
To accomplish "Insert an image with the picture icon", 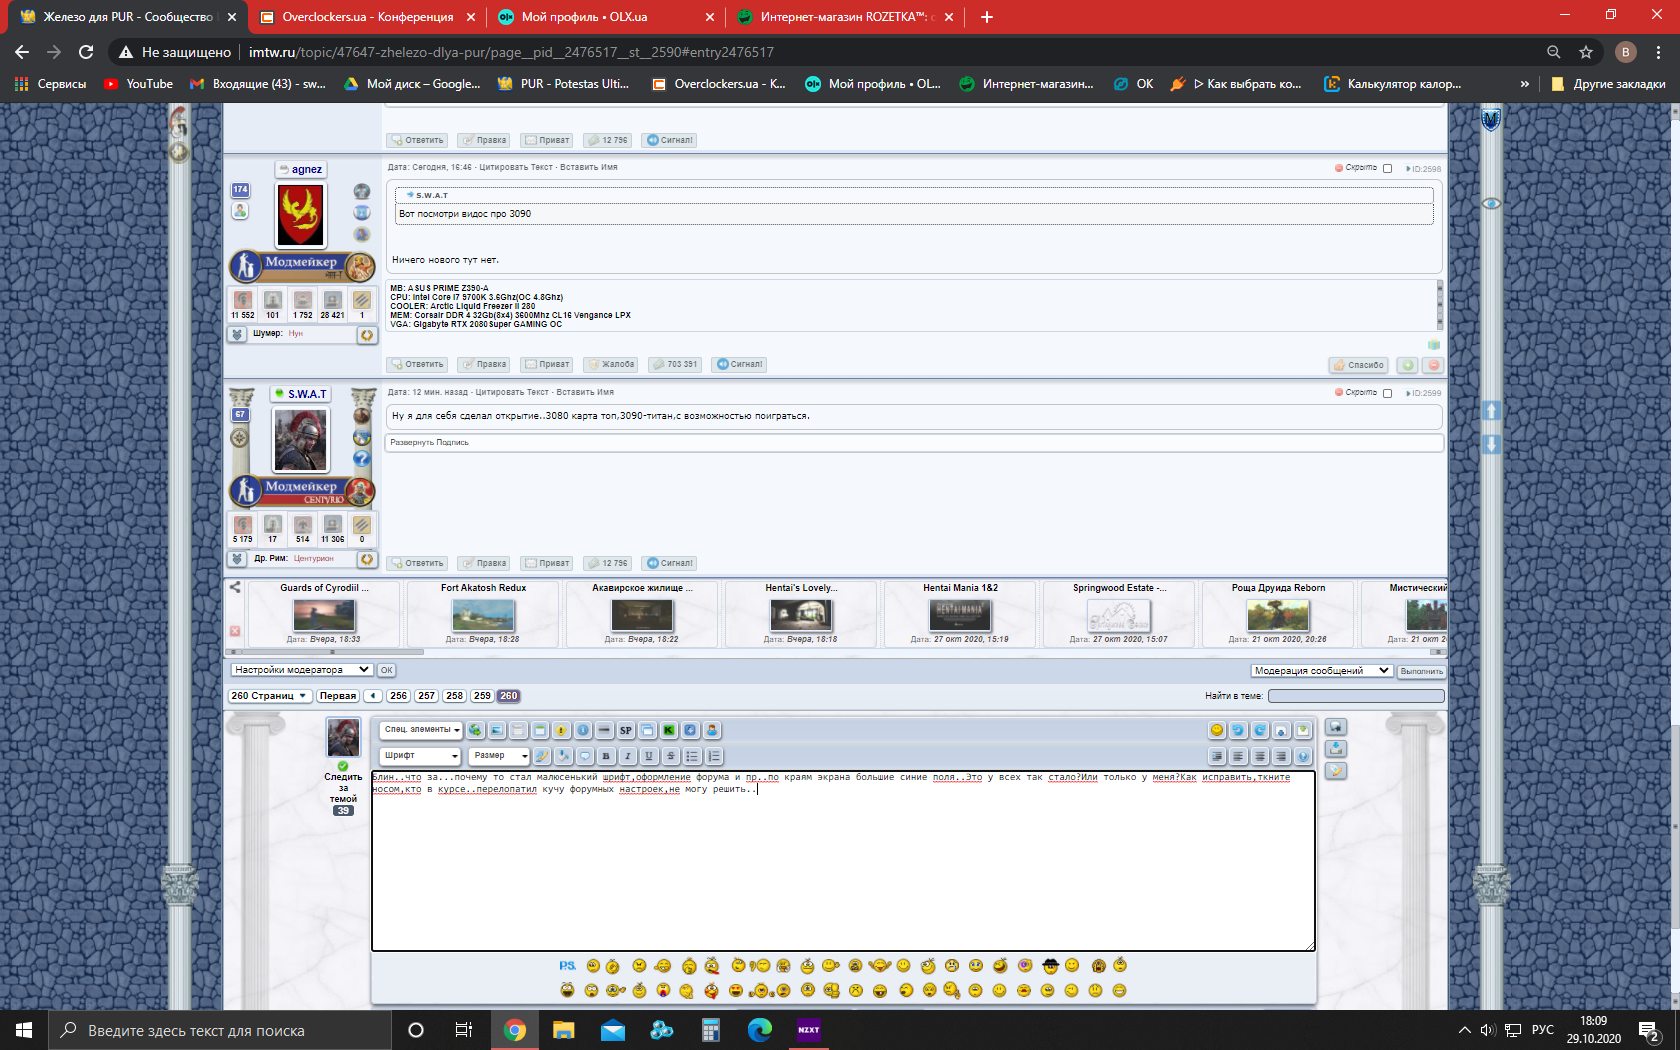I will coord(497,730).
